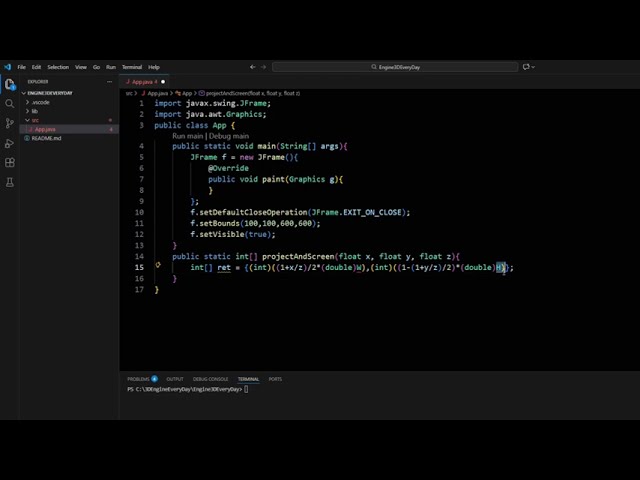Click the JFrame import on line 1
Screen dimensions: 640x480
253,103
